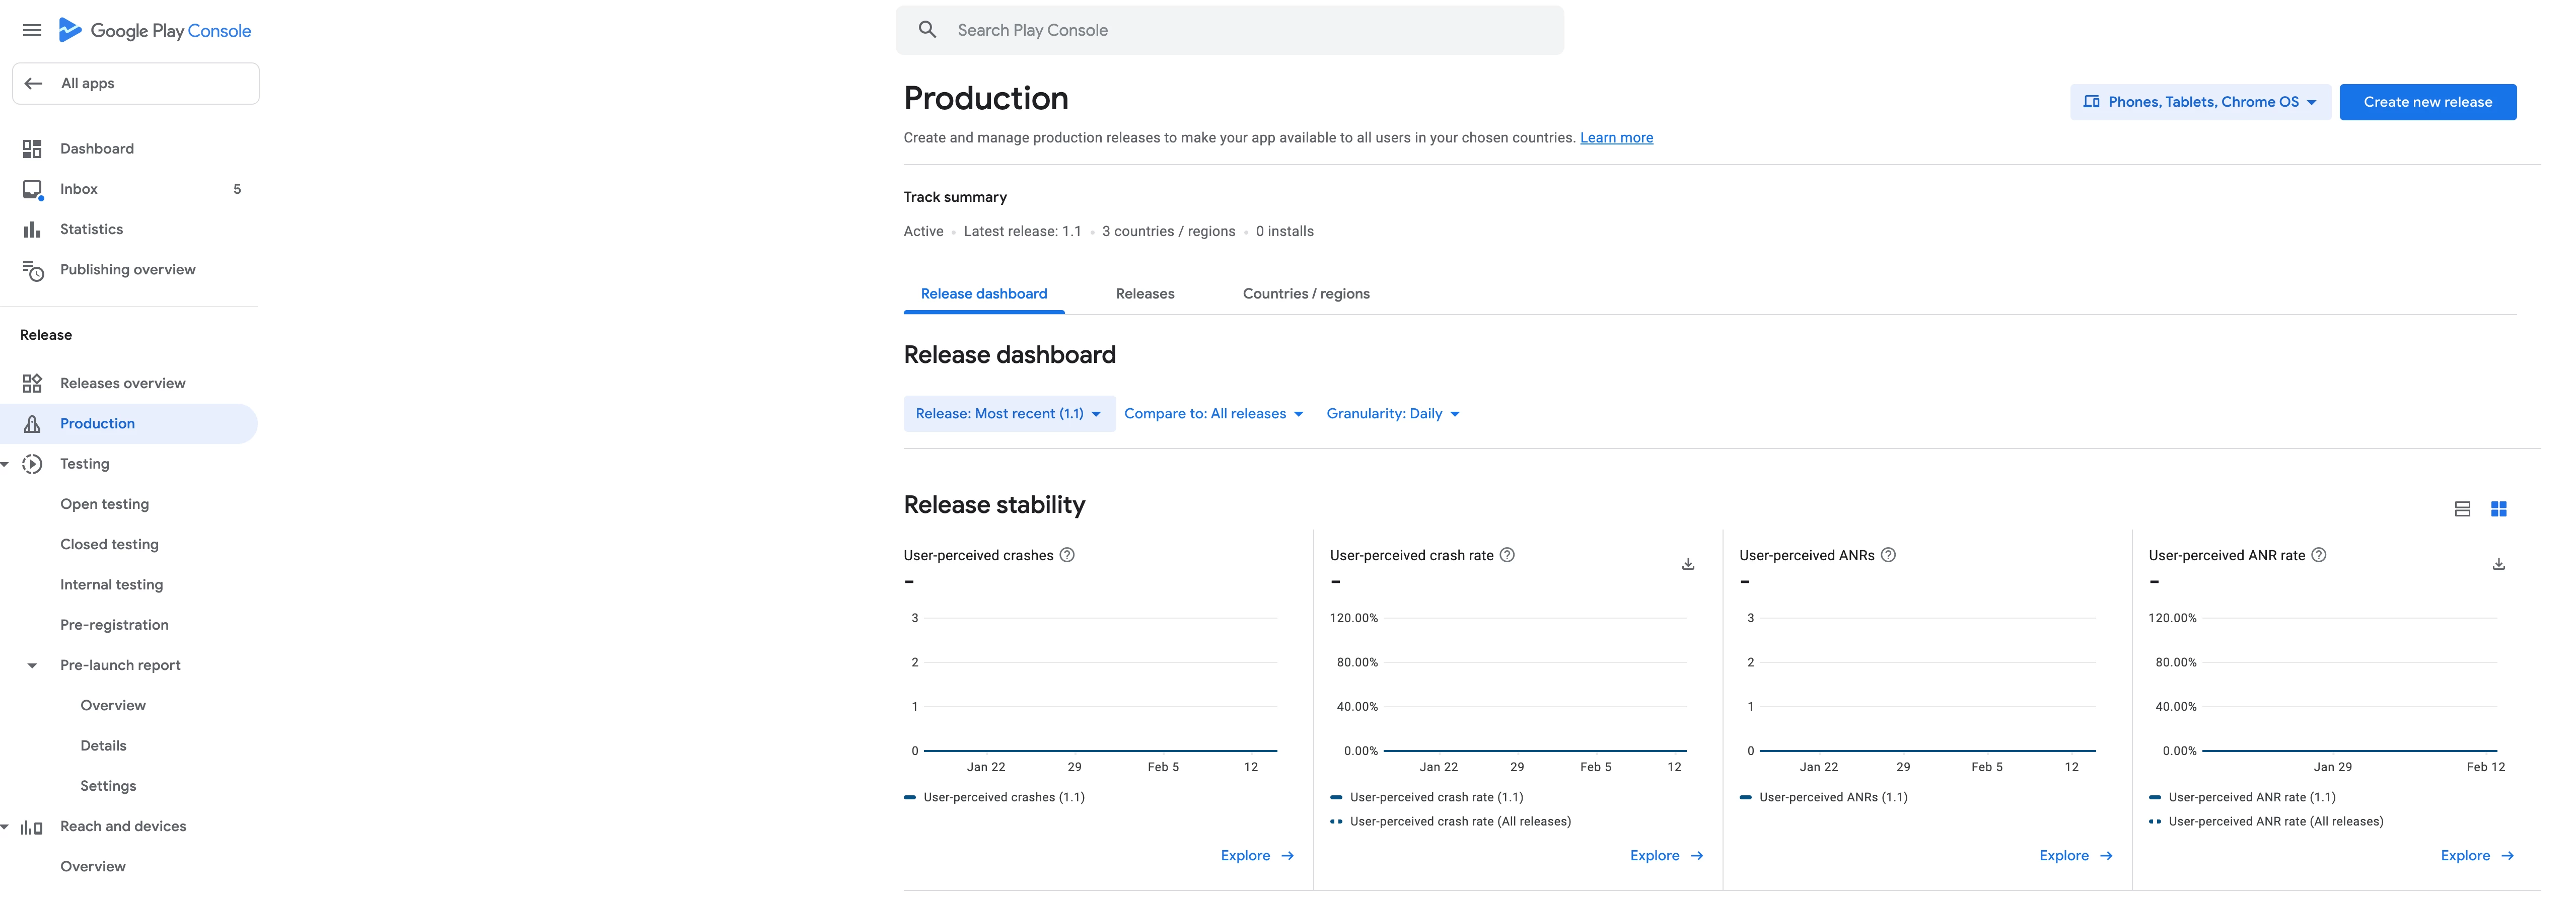2576x899 pixels.
Task: Click help icon next to User-perceived ANRs
Action: point(1888,555)
